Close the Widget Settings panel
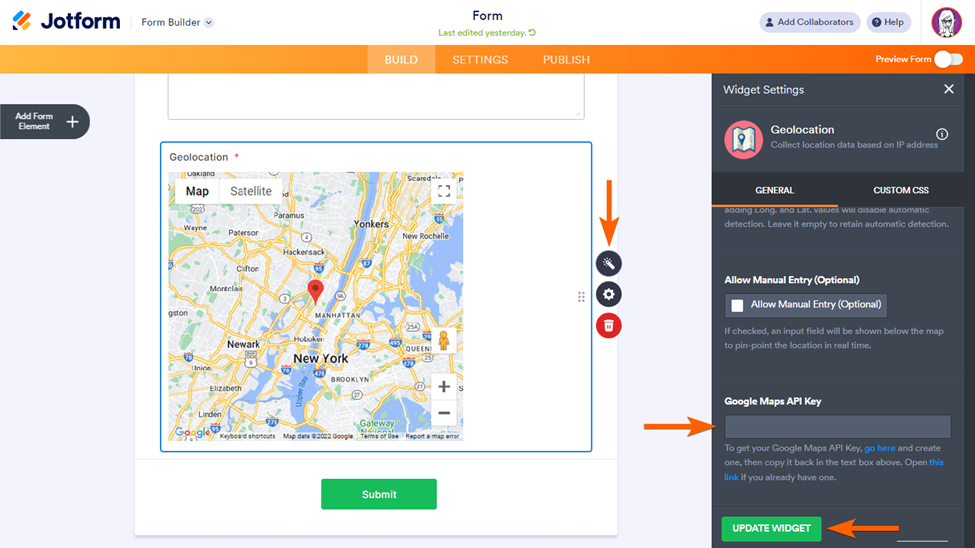Image resolution: width=975 pixels, height=548 pixels. click(949, 90)
